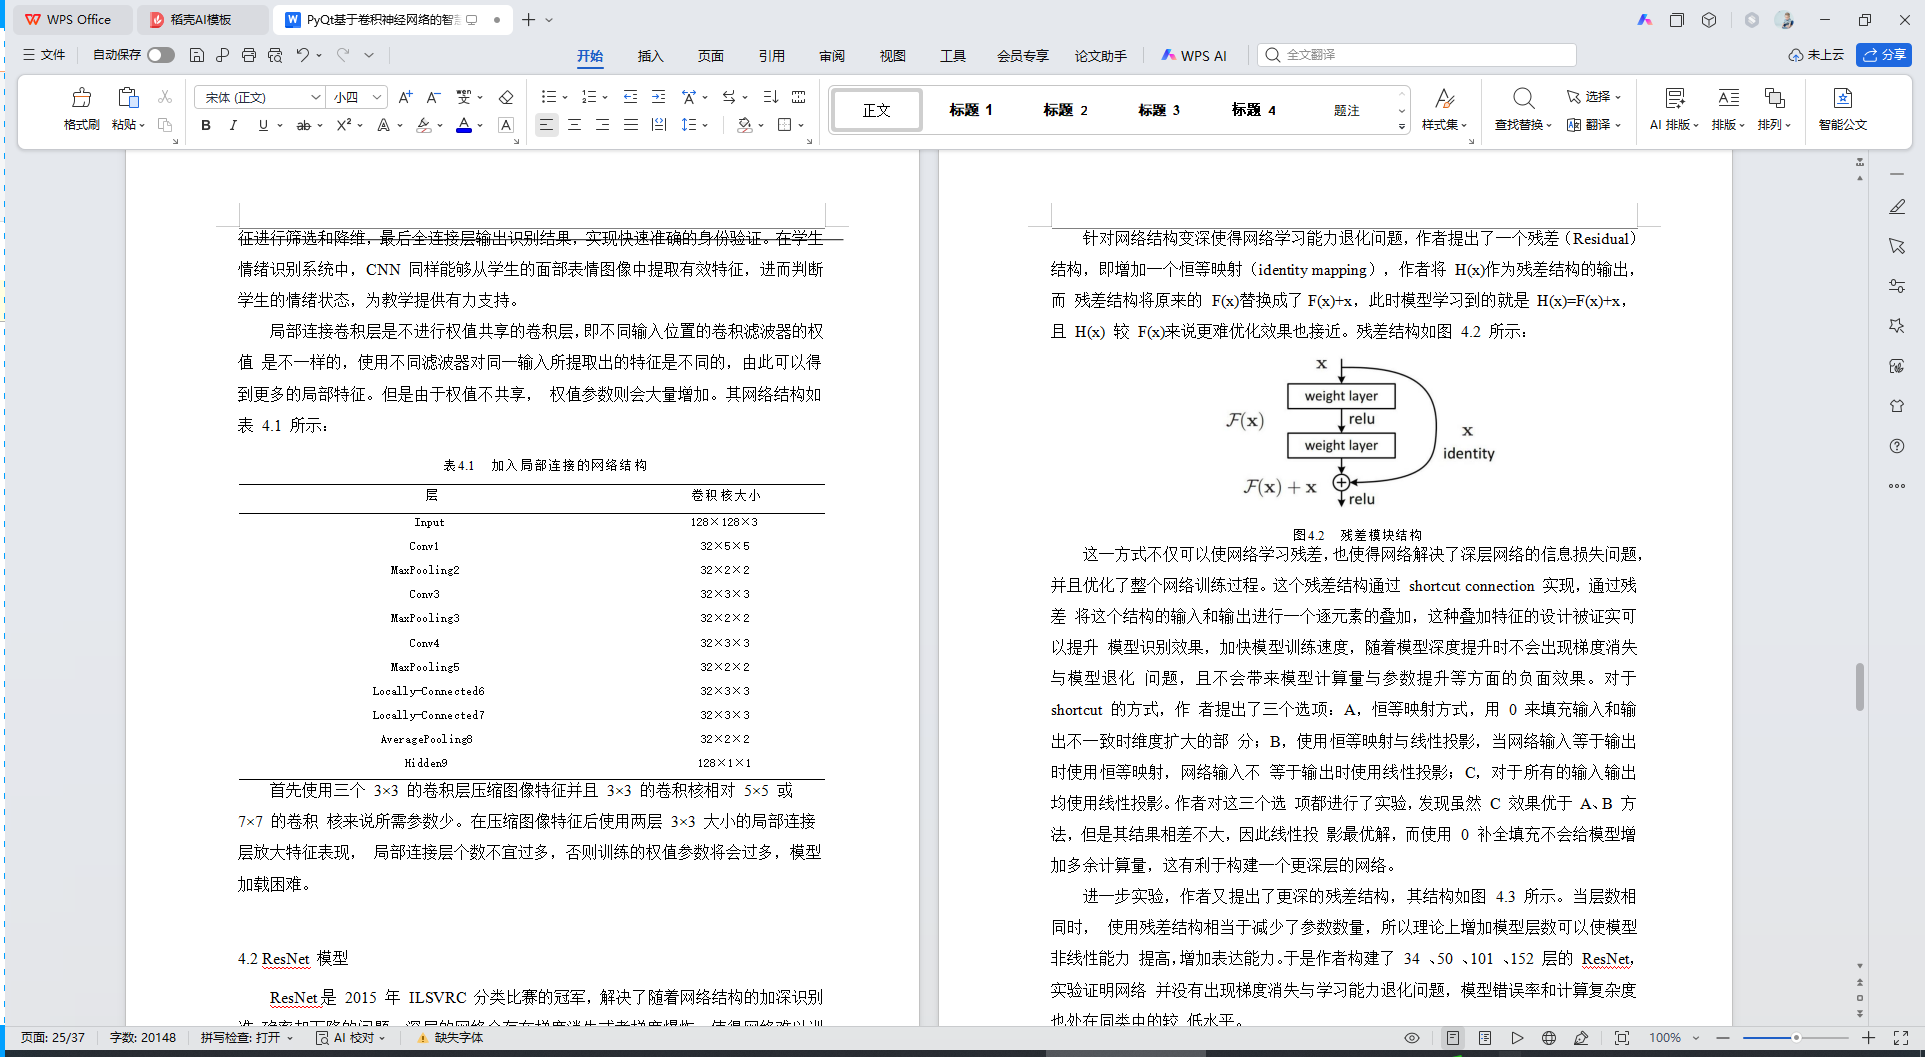Expand the styles gallery more arrow

click(x=1402, y=126)
